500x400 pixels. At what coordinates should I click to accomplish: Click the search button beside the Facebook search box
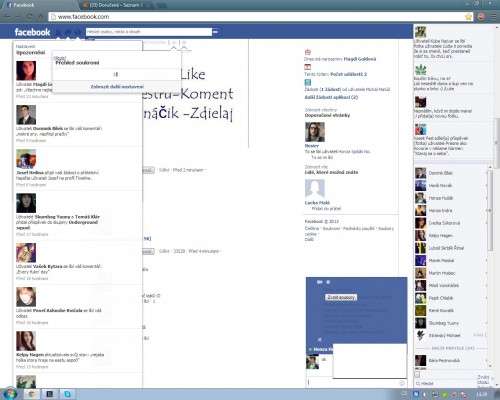215,32
